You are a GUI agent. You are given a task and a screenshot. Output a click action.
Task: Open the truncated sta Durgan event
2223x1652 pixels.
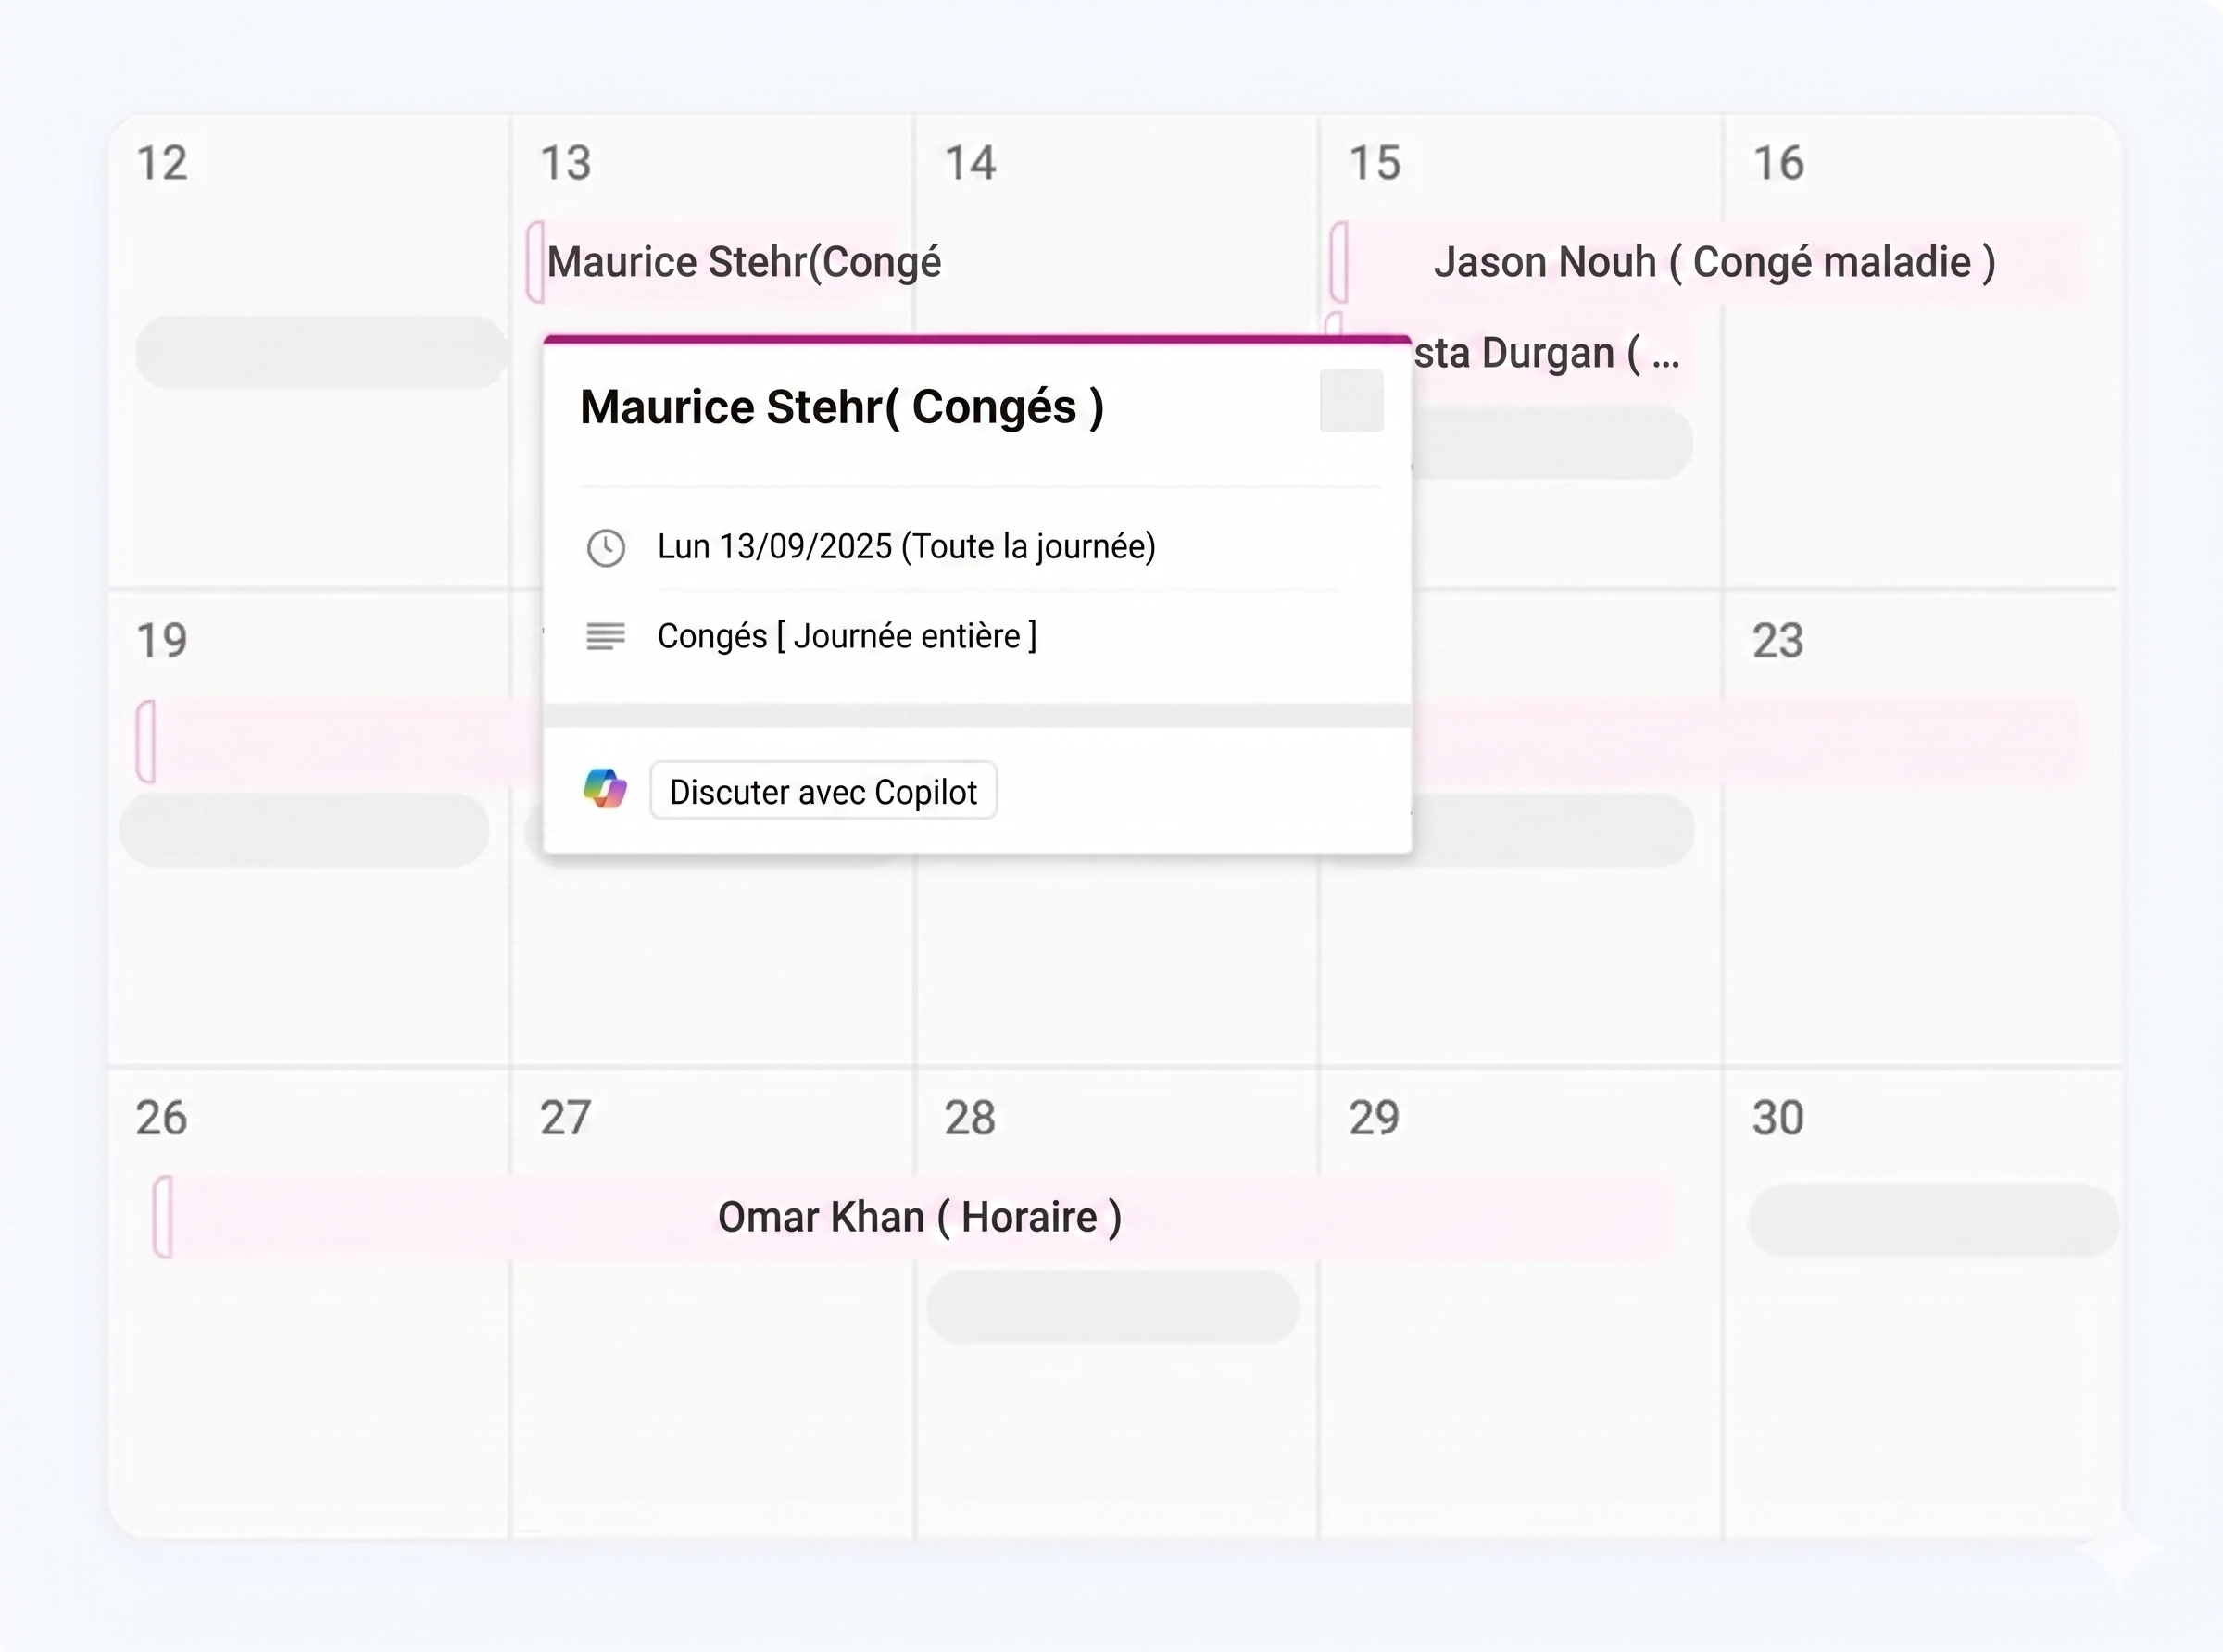point(1545,352)
